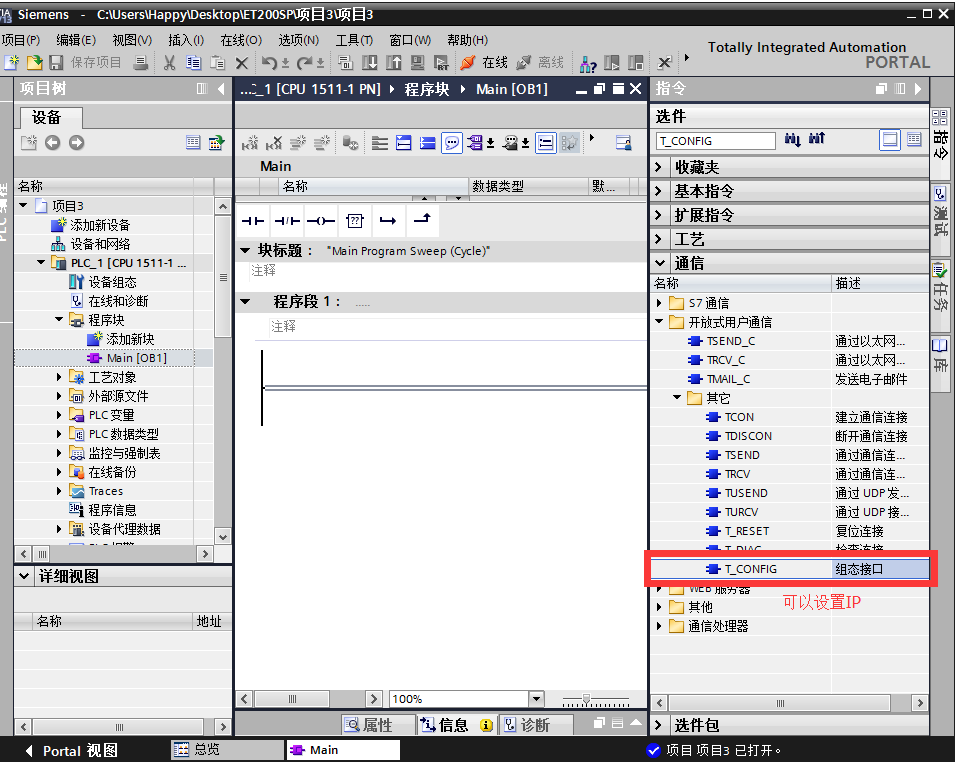Screen dimensions: 957x762
Task: Click the undo arrow in toolbar
Action: 269,62
